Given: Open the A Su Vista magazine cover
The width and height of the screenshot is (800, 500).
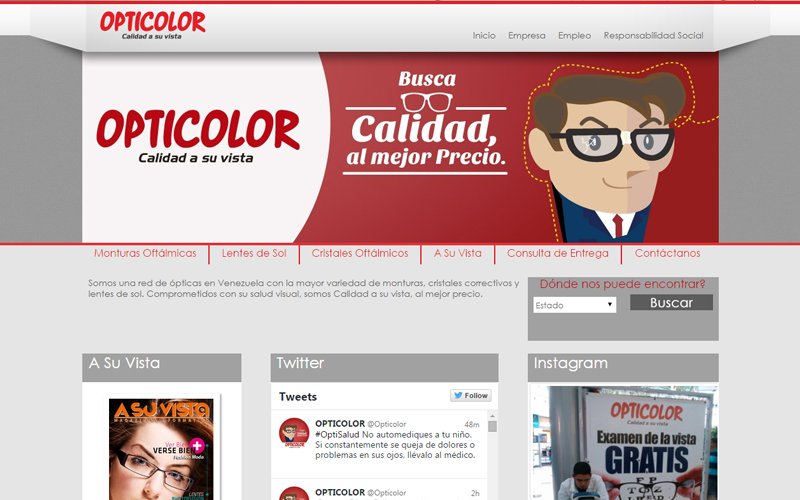Looking at the screenshot, I should pos(161,449).
